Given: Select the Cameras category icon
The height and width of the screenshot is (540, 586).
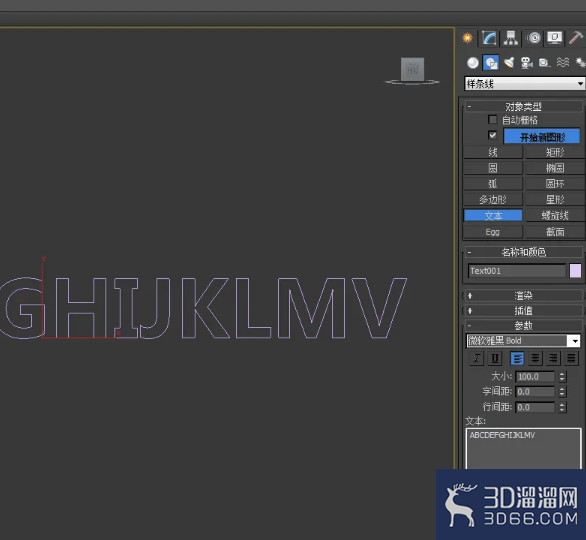Looking at the screenshot, I should (527, 62).
